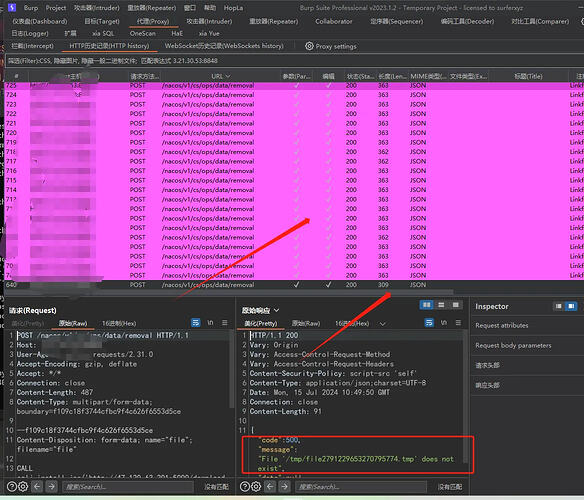Select side-by-side layout icon
Viewport: 584px width, 500px height.
click(426, 305)
